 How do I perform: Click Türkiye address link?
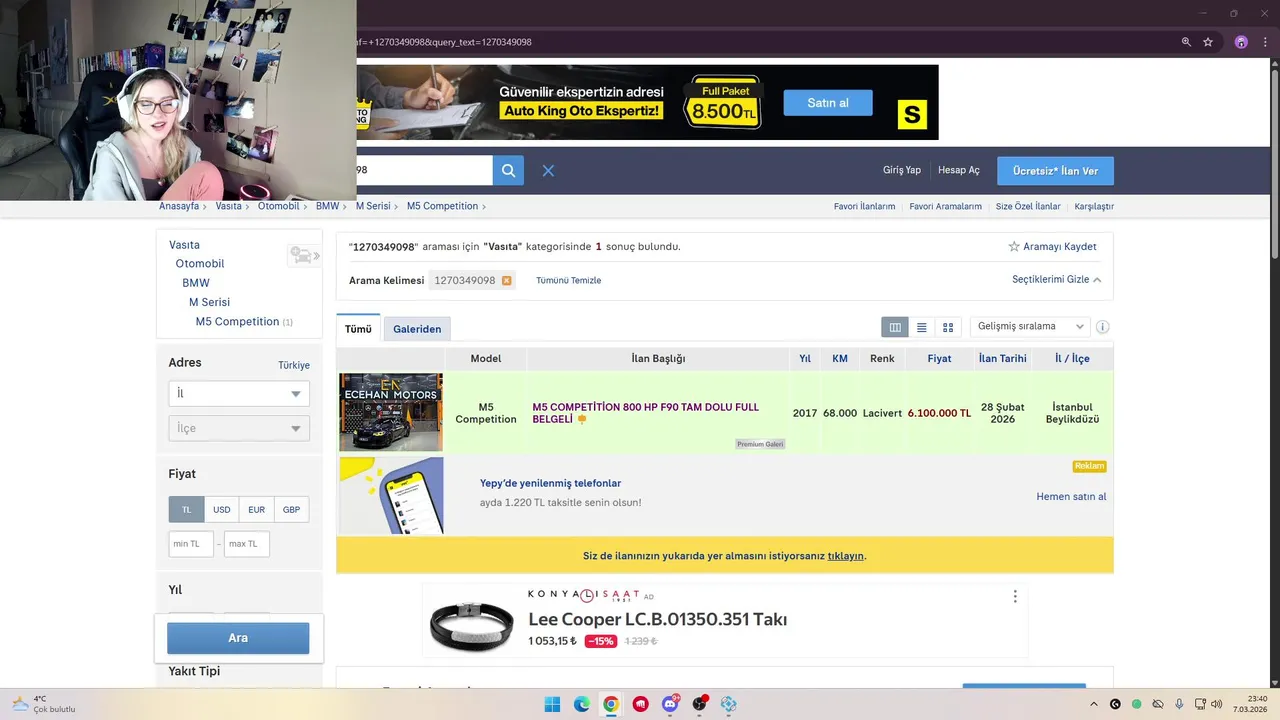click(294, 365)
